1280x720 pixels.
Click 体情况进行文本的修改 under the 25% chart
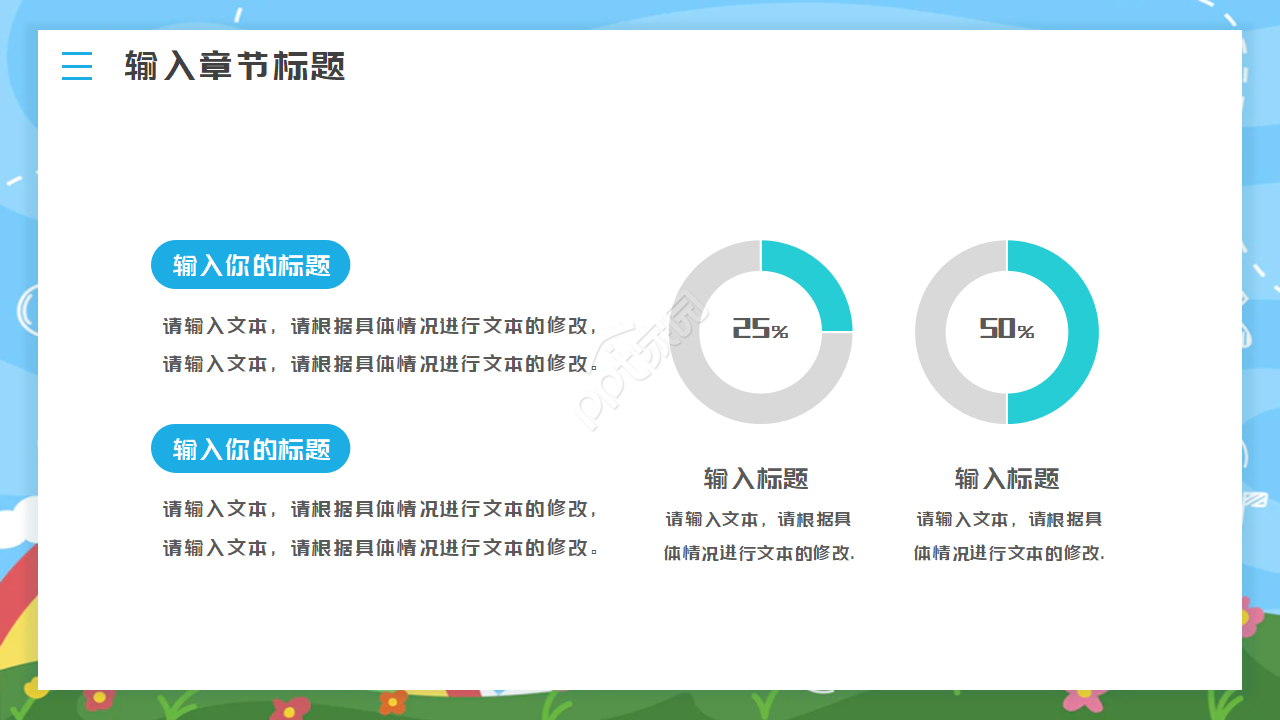click(759, 553)
